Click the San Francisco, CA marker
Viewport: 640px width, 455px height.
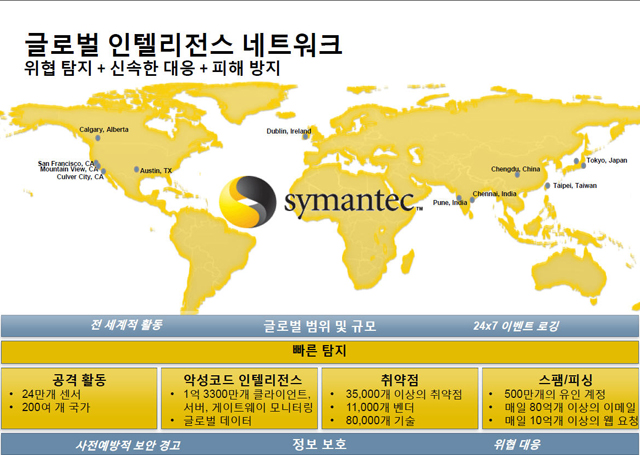96,163
